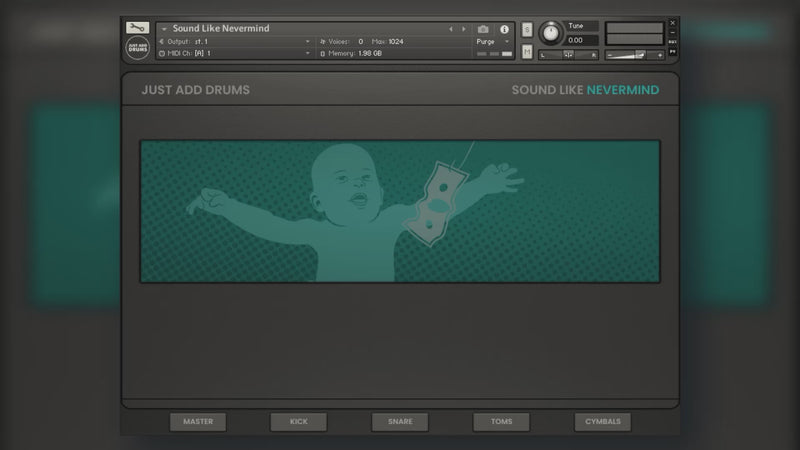Viewport: 800px width, 450px height.
Task: Open the SNARE tab
Action: 400,421
